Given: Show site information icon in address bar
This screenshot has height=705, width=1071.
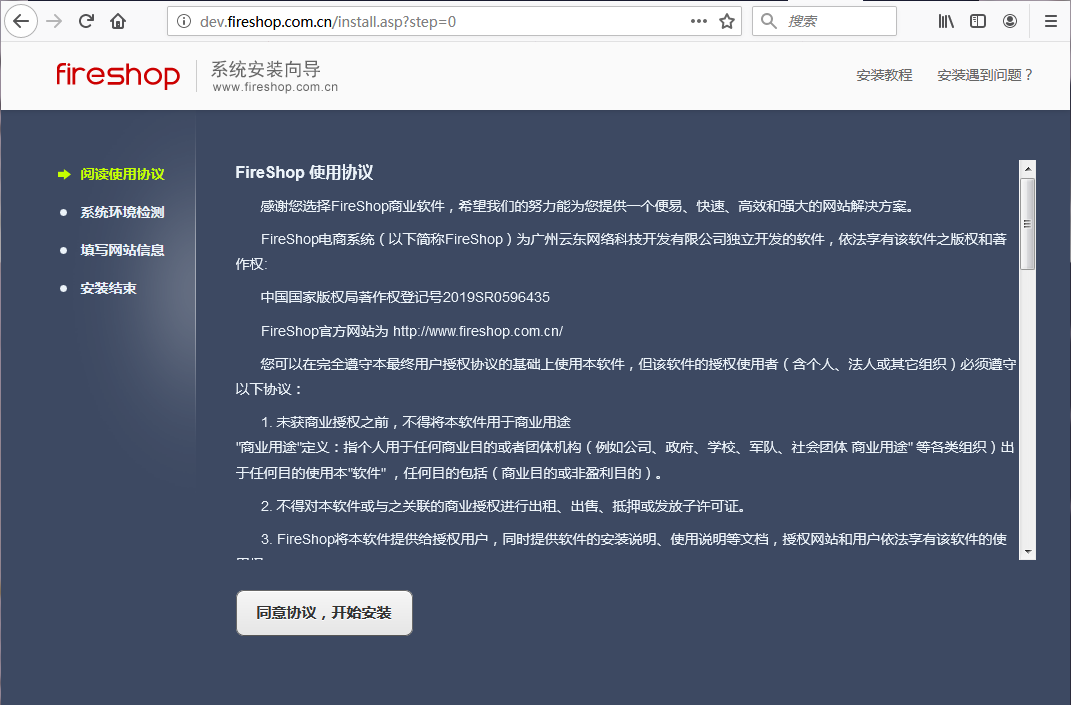Looking at the screenshot, I should click(184, 21).
